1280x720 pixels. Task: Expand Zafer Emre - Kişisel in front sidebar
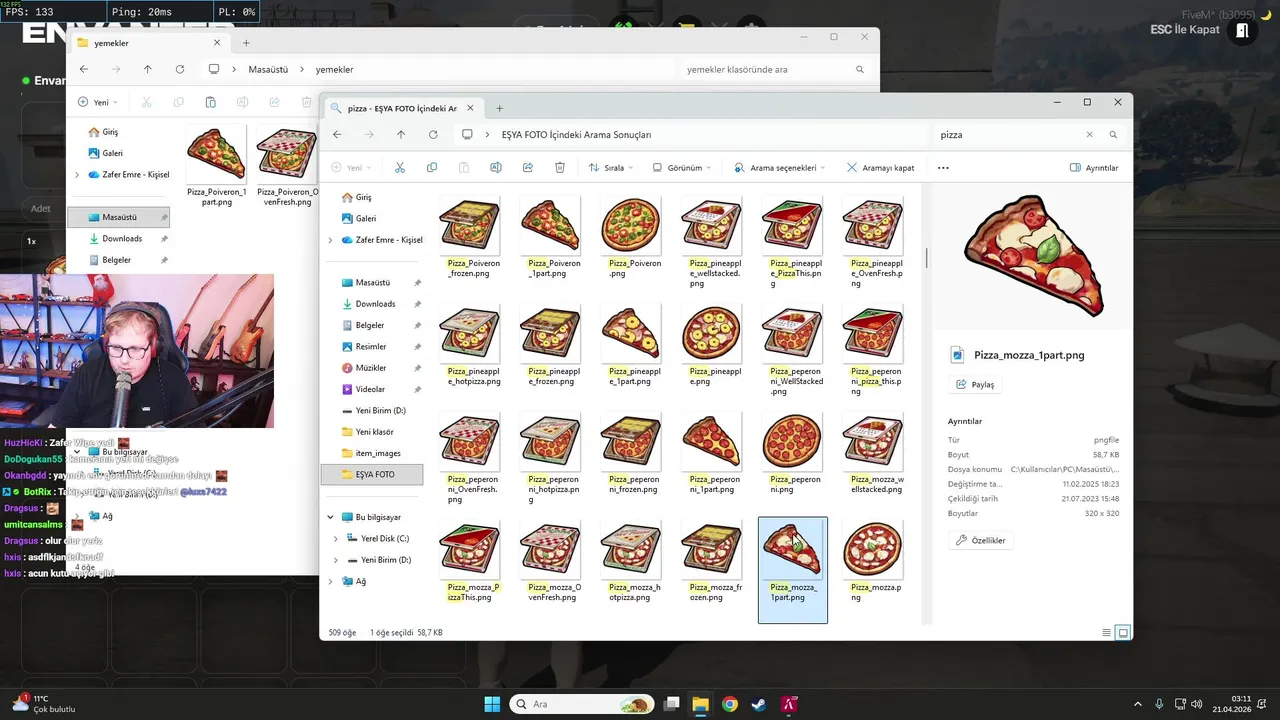[x=331, y=240]
